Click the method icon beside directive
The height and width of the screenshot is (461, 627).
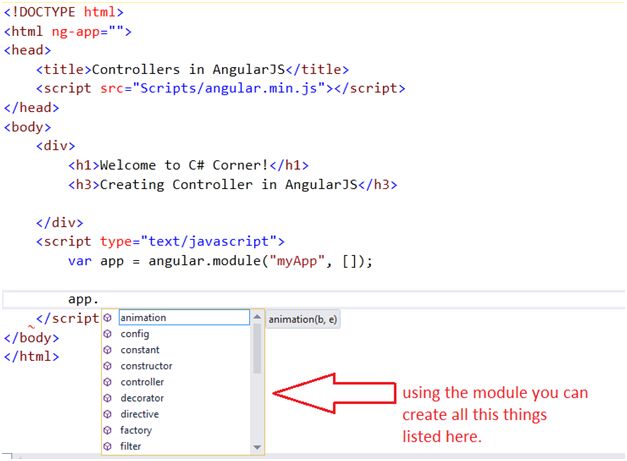pyautogui.click(x=108, y=414)
